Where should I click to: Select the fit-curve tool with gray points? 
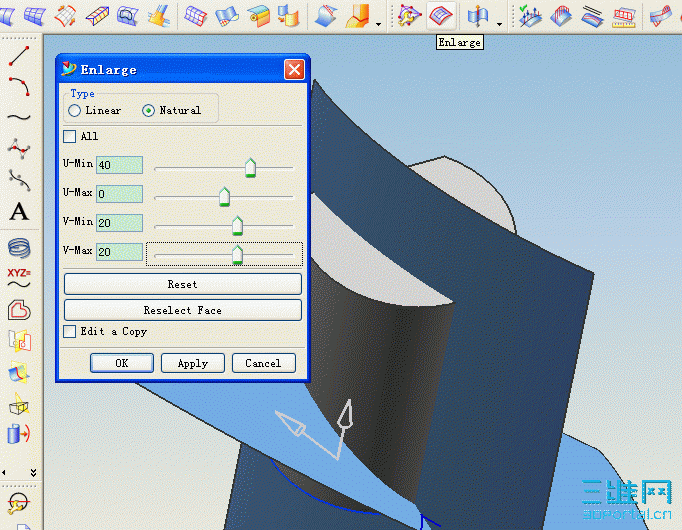(x=19, y=180)
